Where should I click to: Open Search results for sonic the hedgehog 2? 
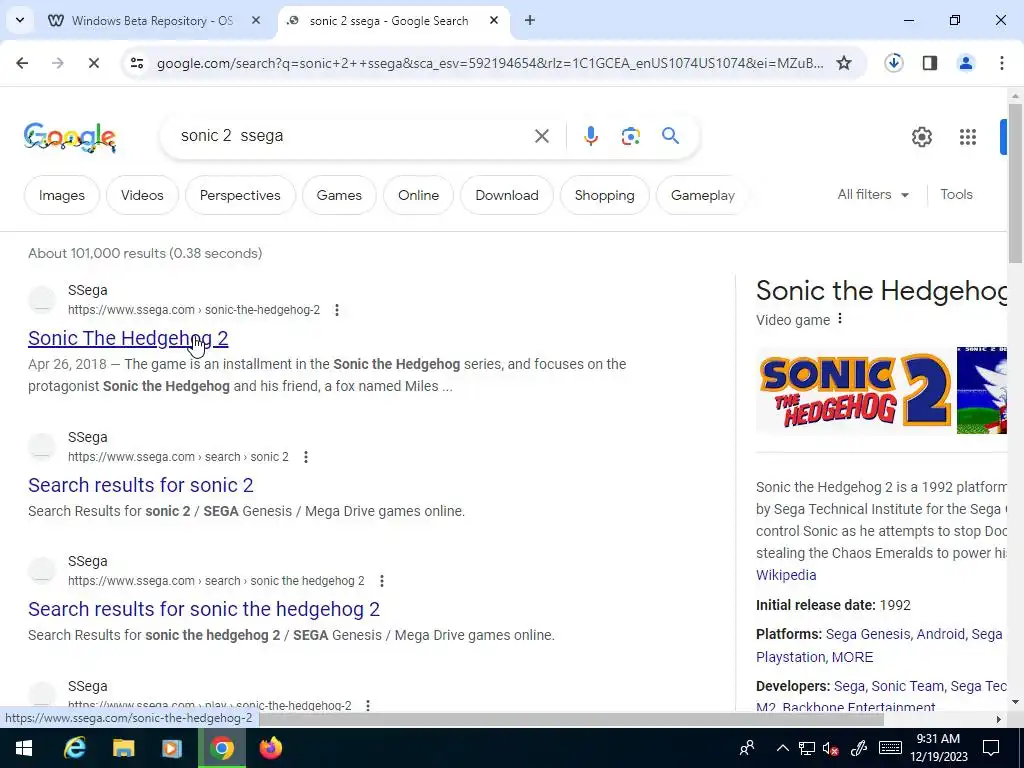pos(204,609)
